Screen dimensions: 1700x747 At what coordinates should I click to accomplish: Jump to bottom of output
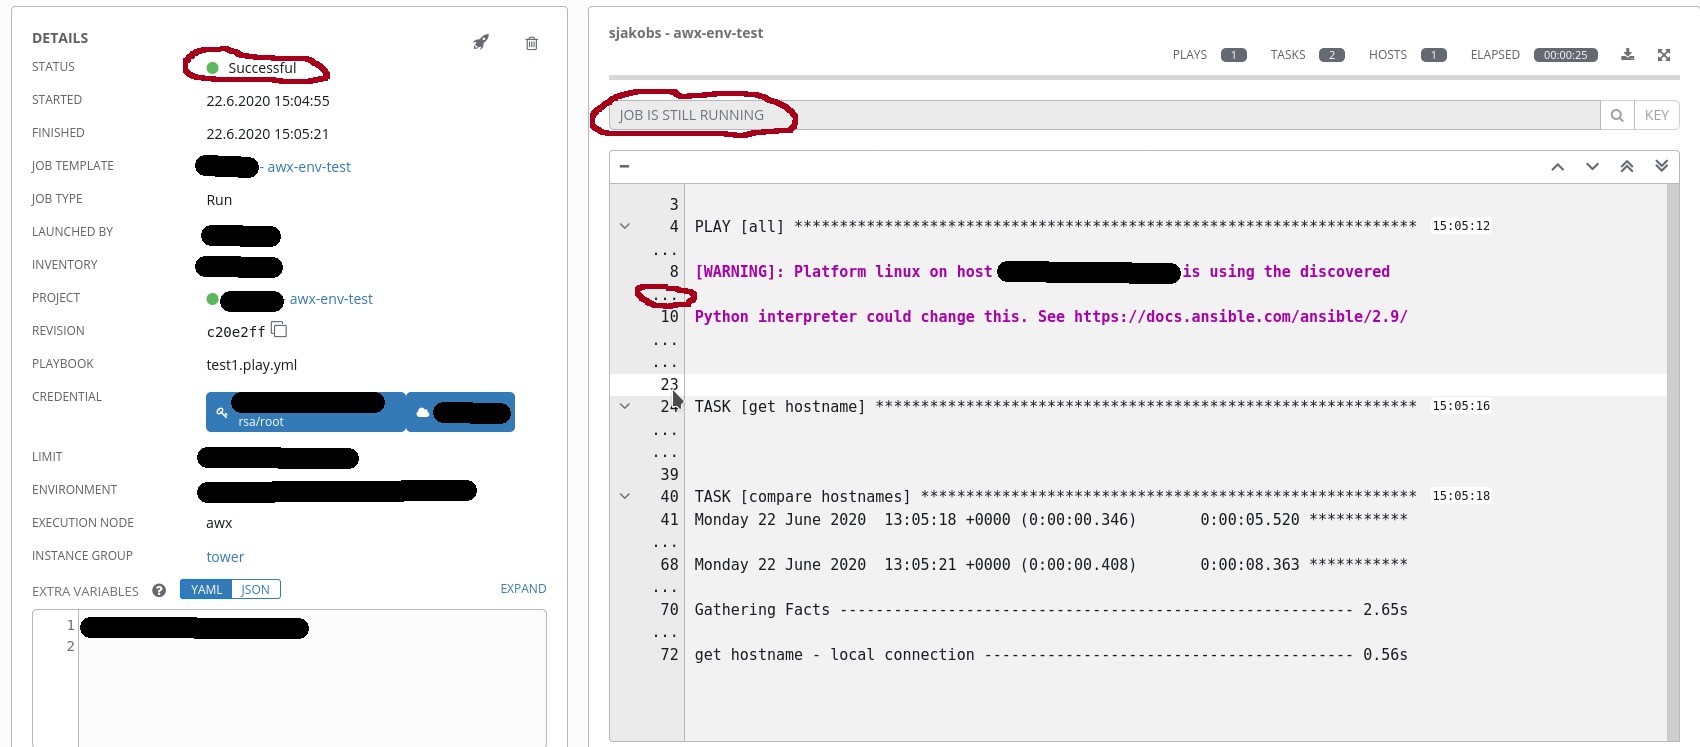click(1662, 166)
